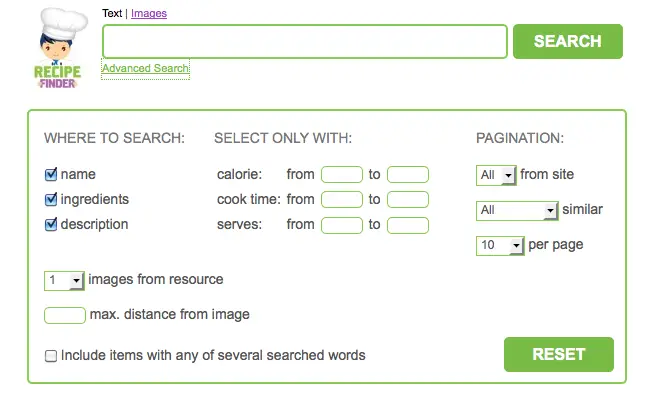This screenshot has height=404, width=662.
Task: Click the Recipe Finder chef logo
Action: pyautogui.click(x=58, y=49)
